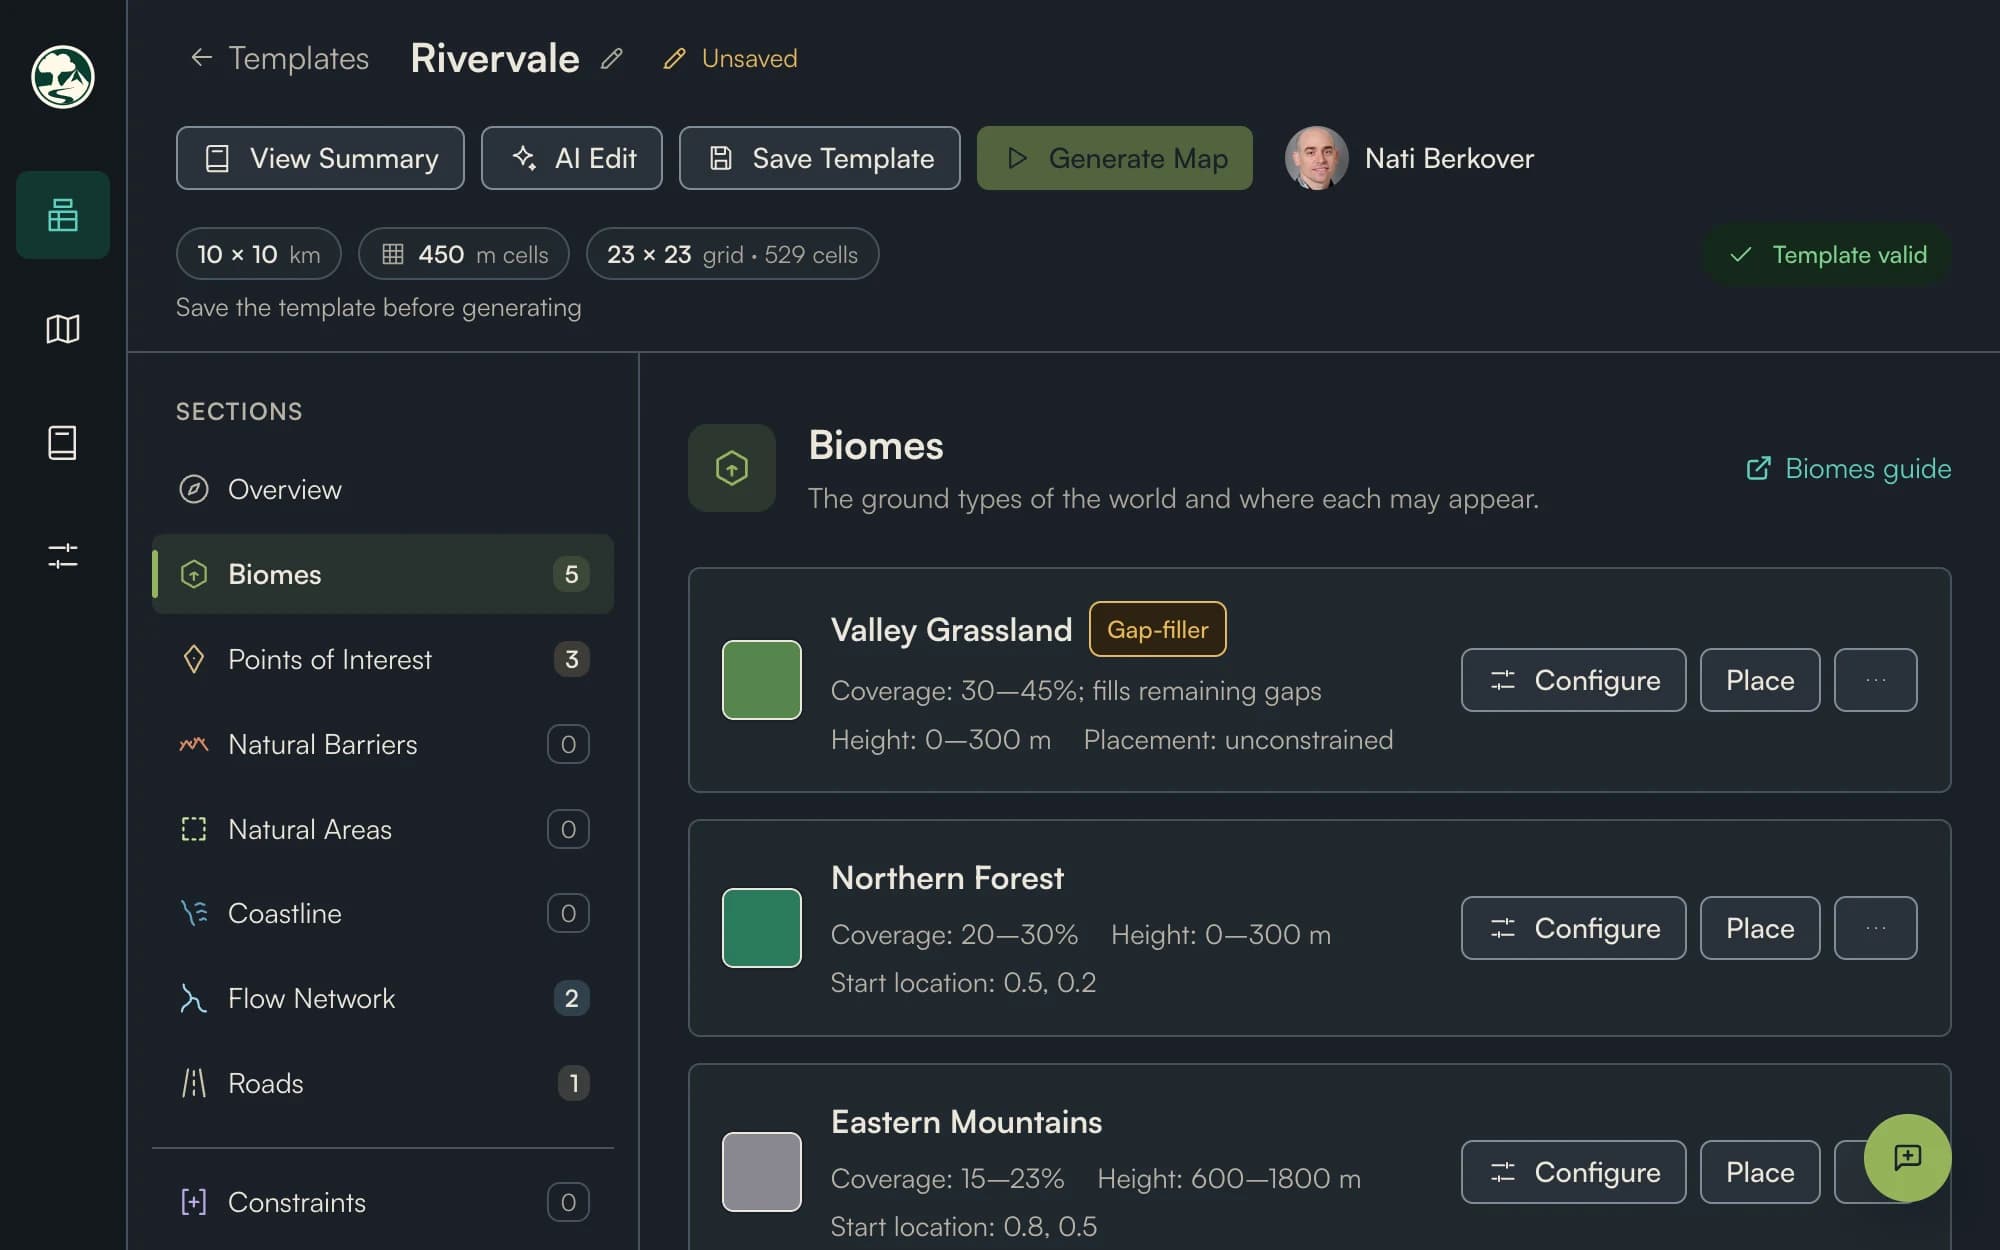Open the map sidebar icon
Screen dimensions: 2000x1250
[x=62, y=329]
